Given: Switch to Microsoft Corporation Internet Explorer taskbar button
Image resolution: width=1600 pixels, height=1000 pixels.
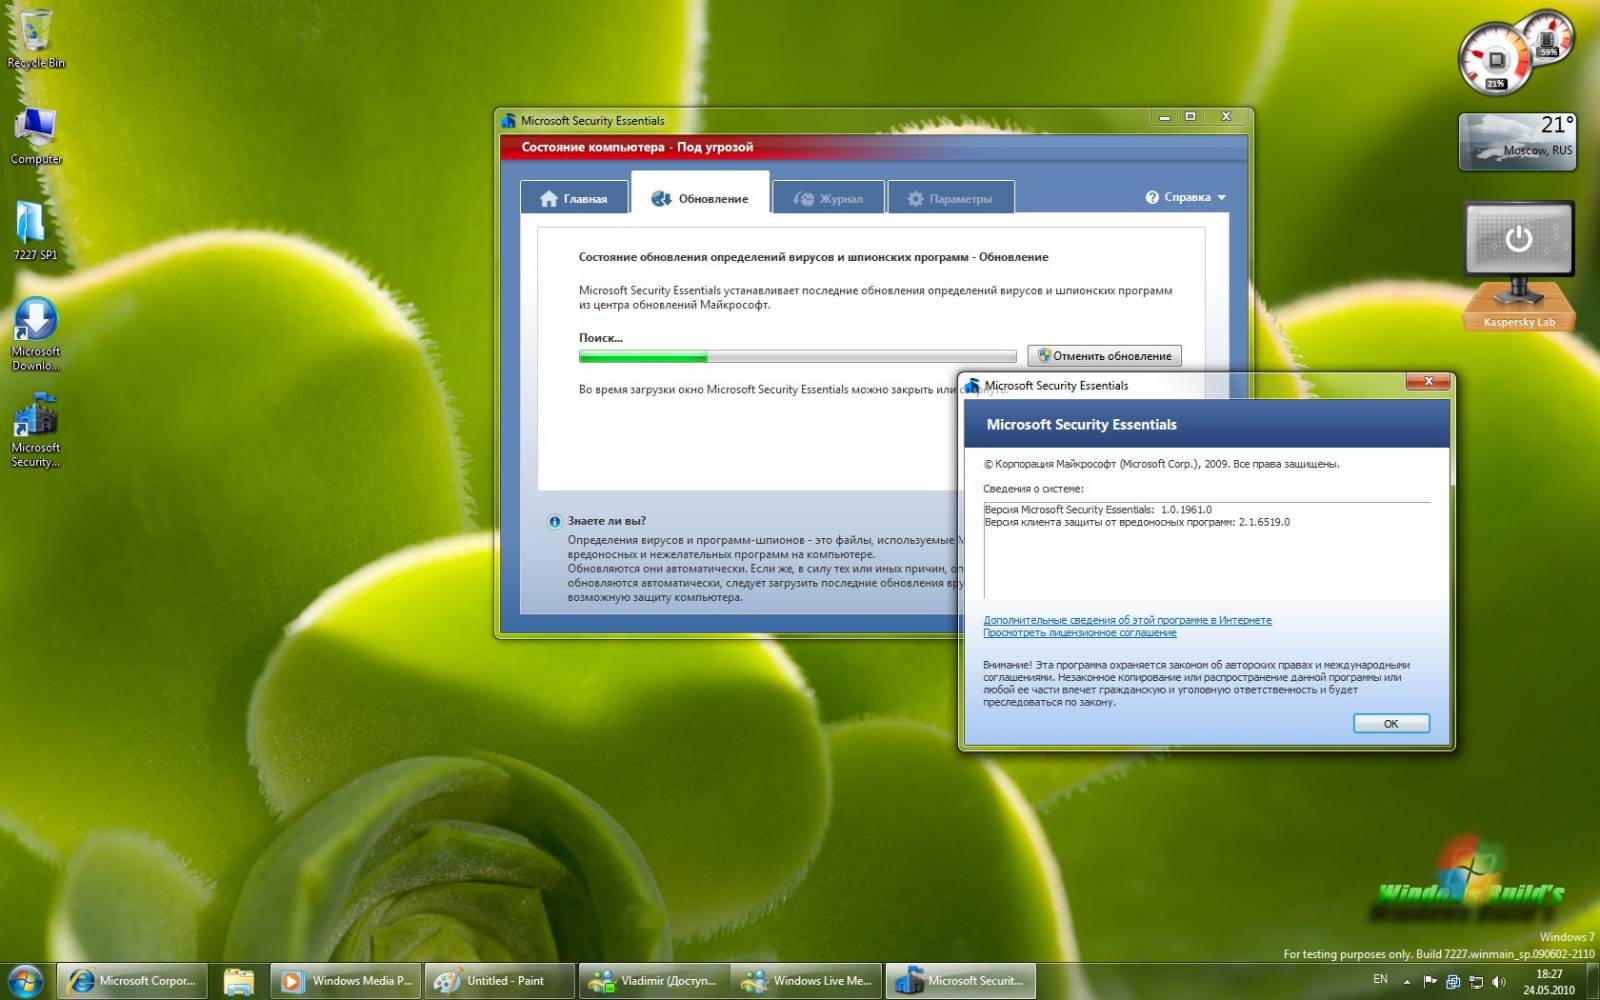Looking at the screenshot, I should coord(132,981).
